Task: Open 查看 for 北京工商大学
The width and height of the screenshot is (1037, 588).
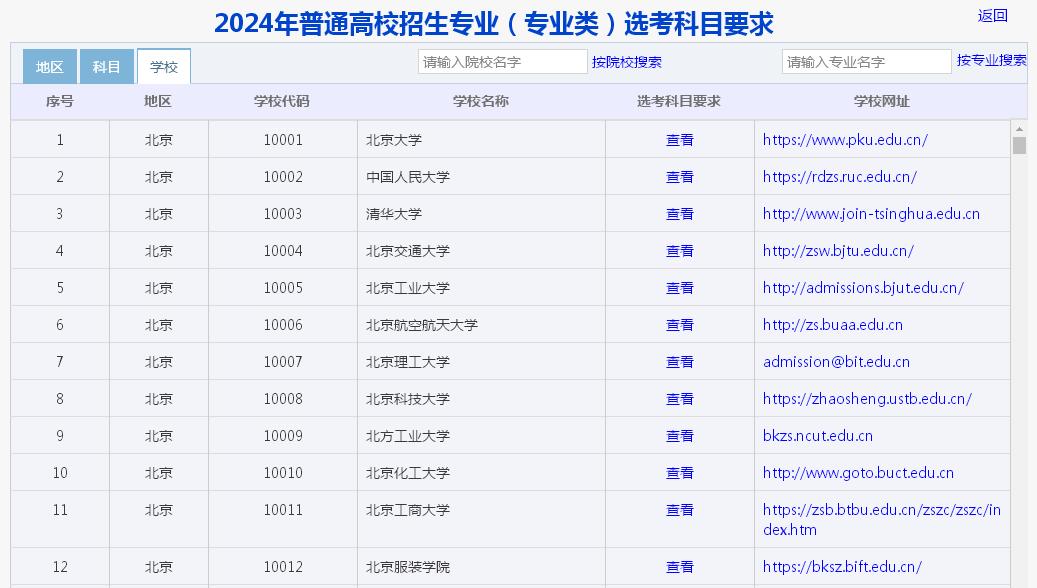Action: pos(679,510)
